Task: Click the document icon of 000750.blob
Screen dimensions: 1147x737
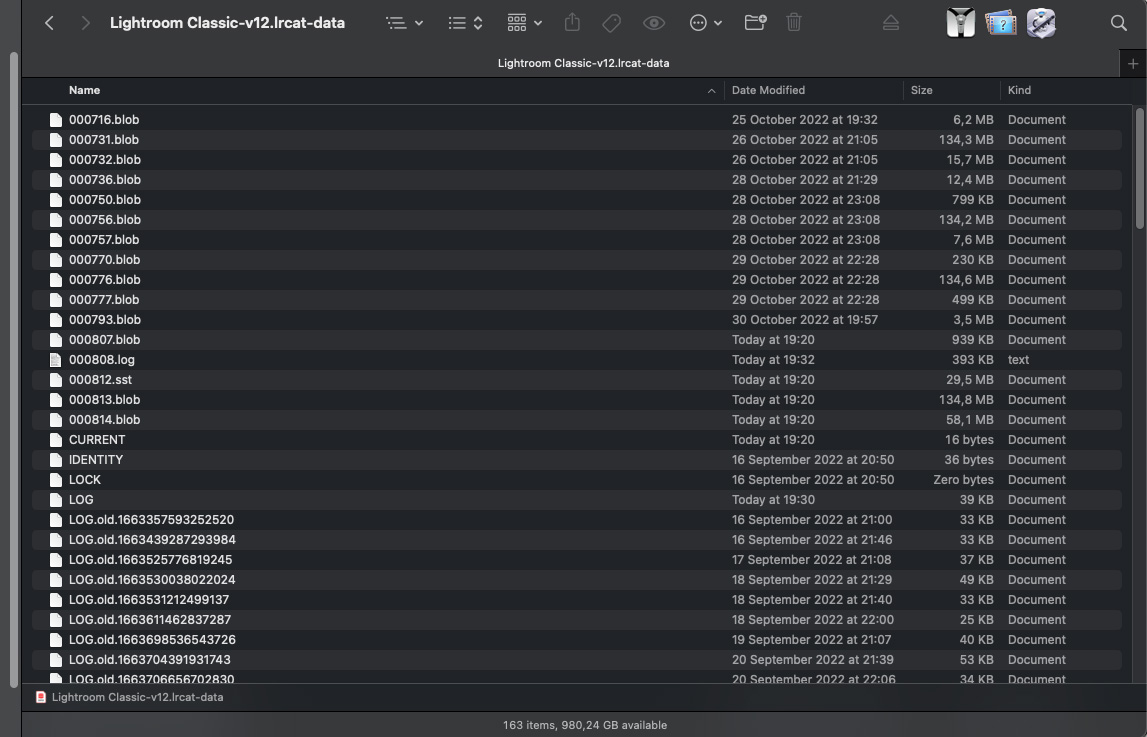Action: point(56,200)
